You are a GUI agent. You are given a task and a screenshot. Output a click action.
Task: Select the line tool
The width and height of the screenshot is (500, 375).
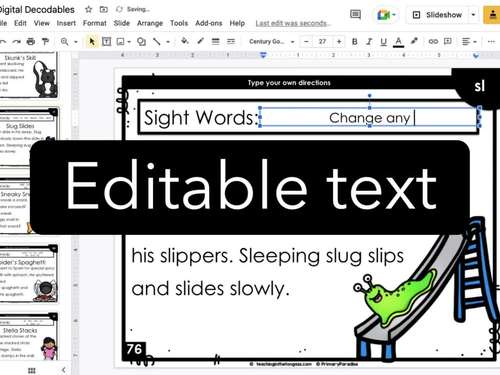(x=156, y=41)
